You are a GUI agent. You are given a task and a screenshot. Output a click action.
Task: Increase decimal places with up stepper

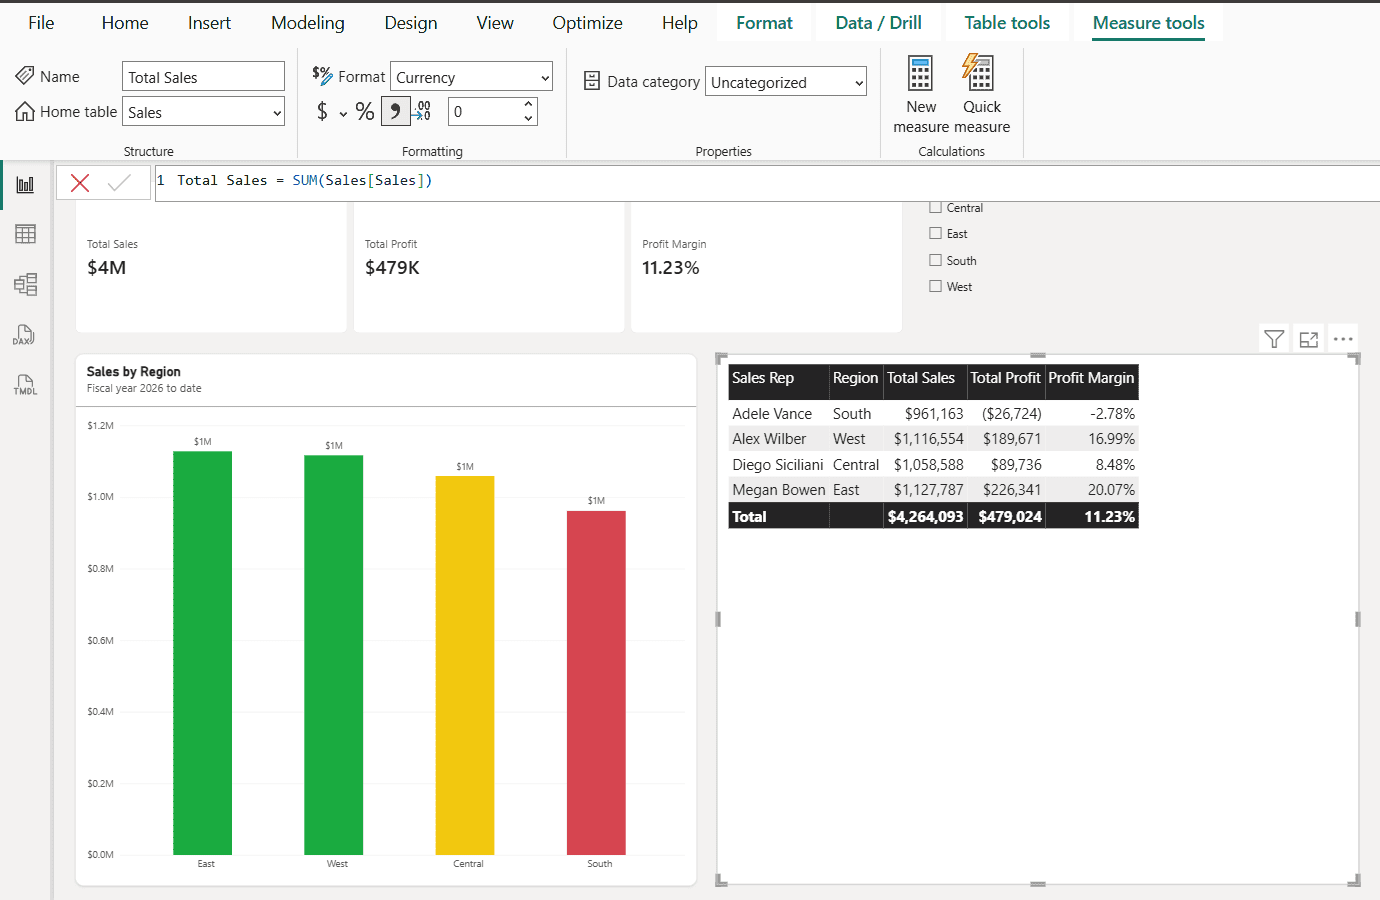[528, 104]
